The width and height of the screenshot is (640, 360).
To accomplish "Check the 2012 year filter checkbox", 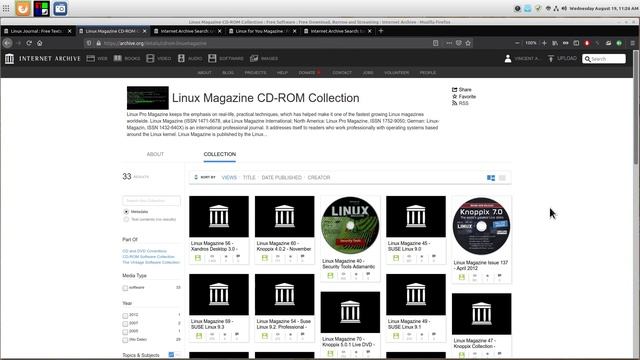I will click(x=125, y=316).
